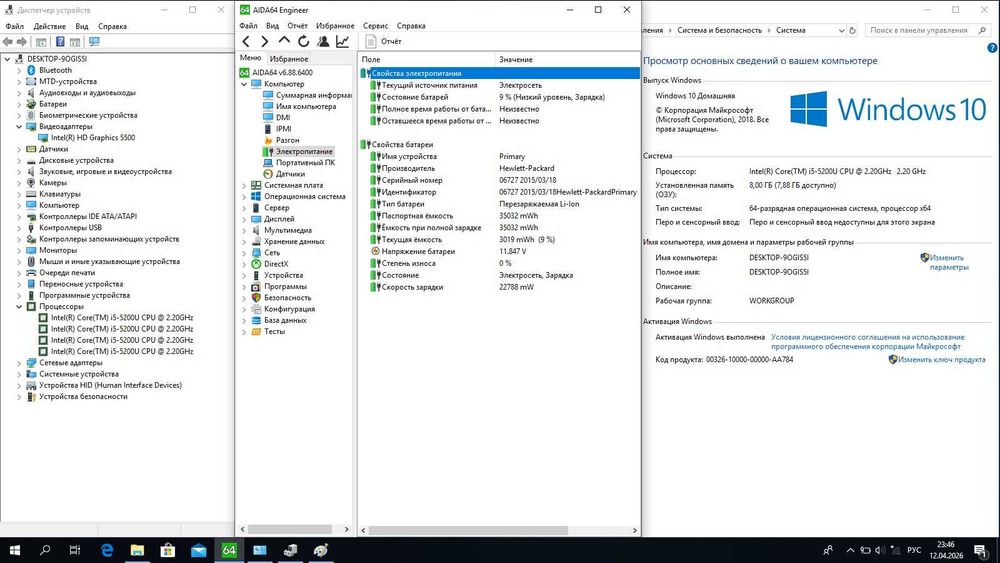Expand Дисковые устройства in Device Manager
Viewport: 1000px width, 563px height.
[19, 161]
